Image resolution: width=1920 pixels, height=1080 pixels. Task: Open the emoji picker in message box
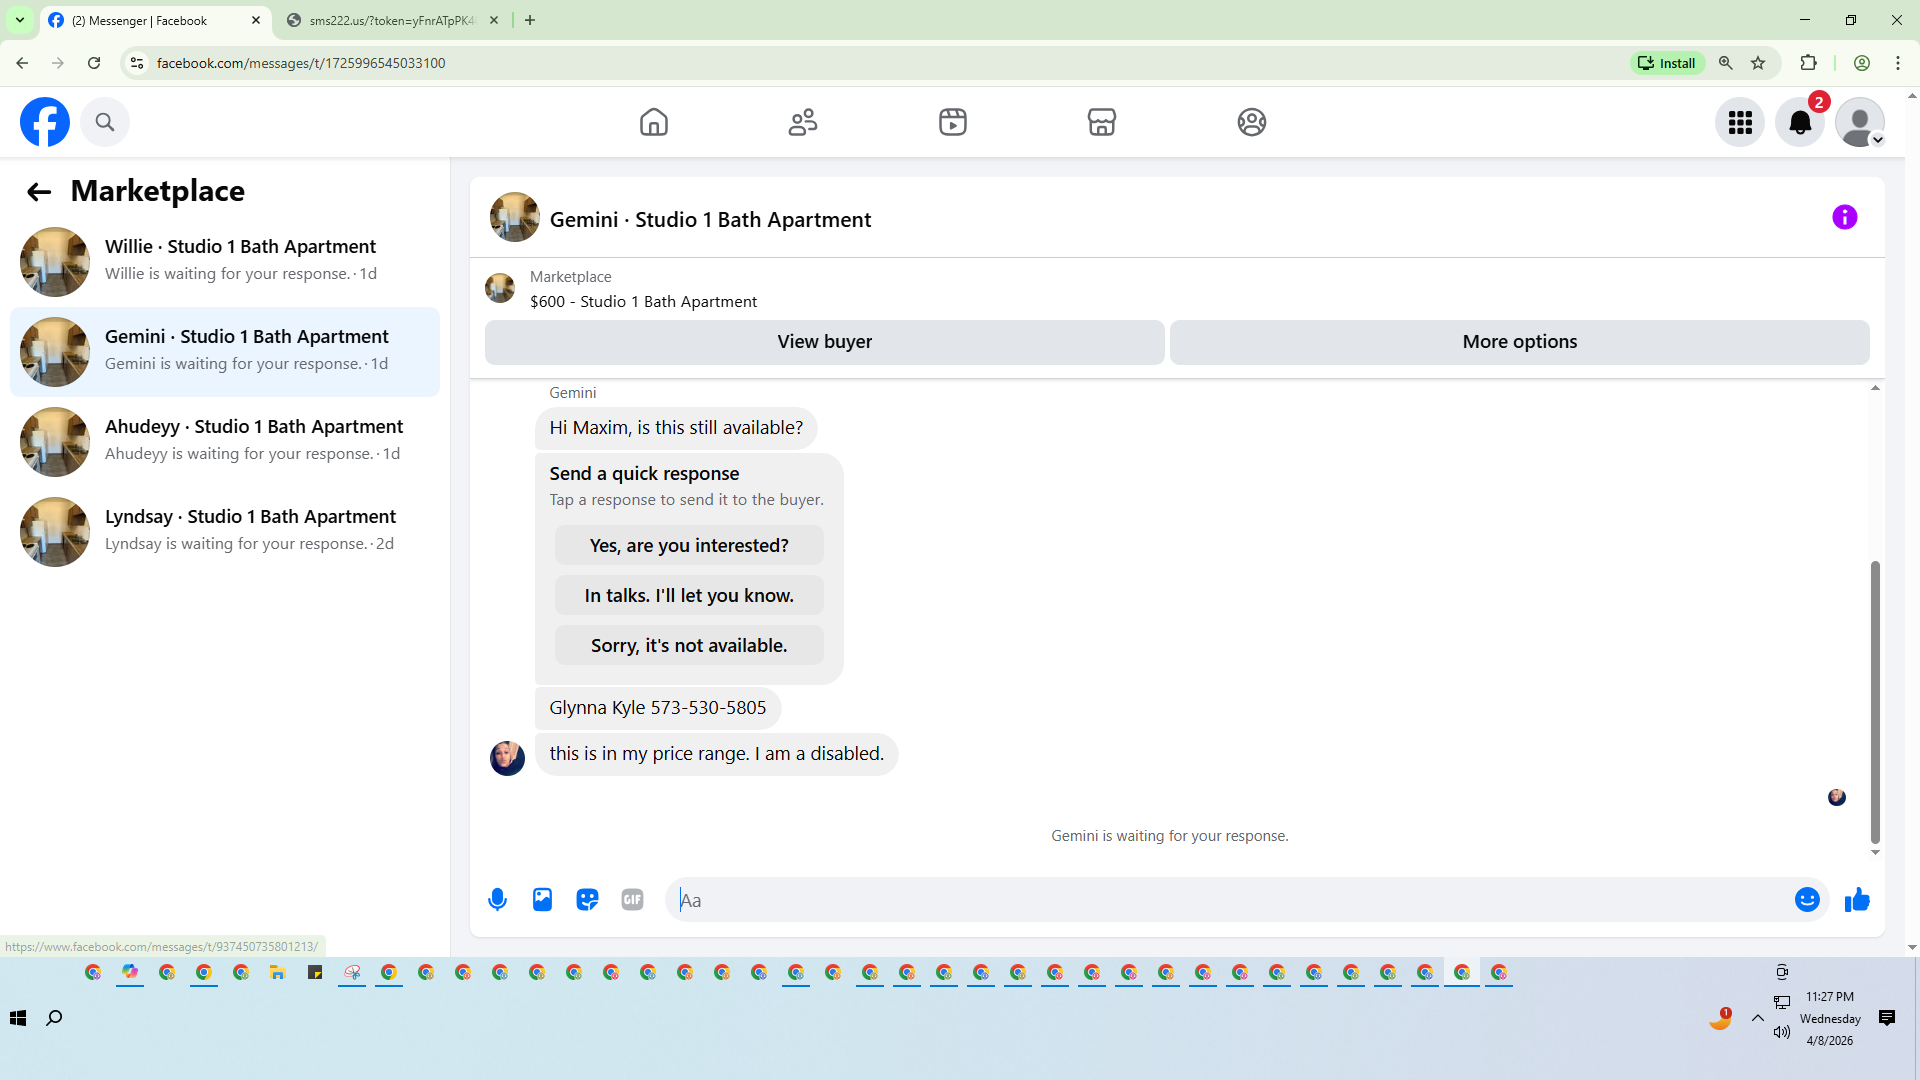pos(1806,900)
